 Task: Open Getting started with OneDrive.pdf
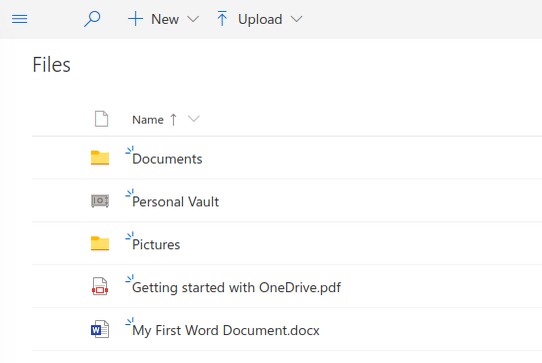click(x=237, y=288)
